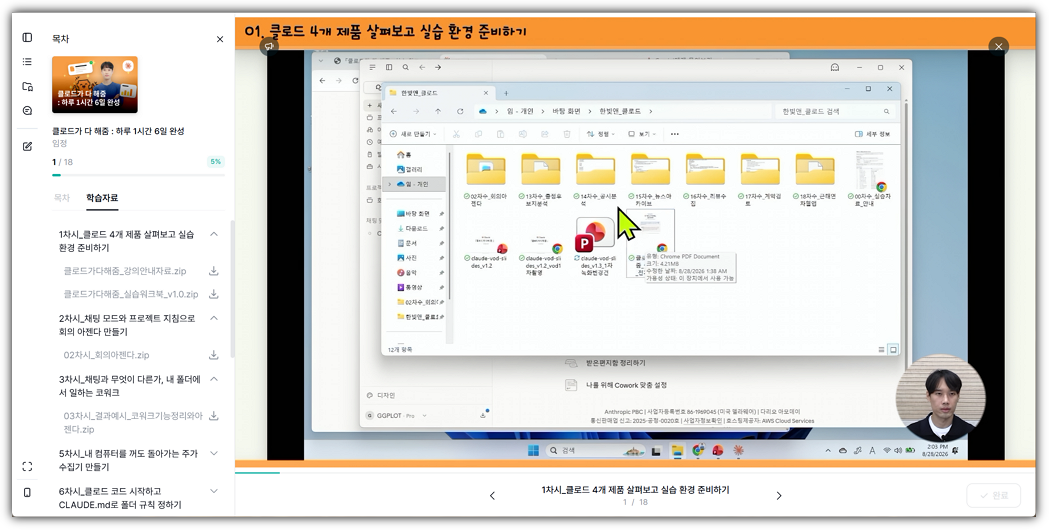
Task: Go to the previous lesson with left arrow
Action: coord(492,496)
